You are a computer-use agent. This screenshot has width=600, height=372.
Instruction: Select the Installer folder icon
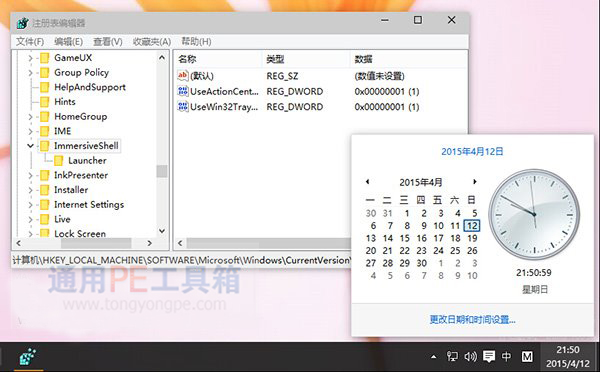tap(45, 190)
